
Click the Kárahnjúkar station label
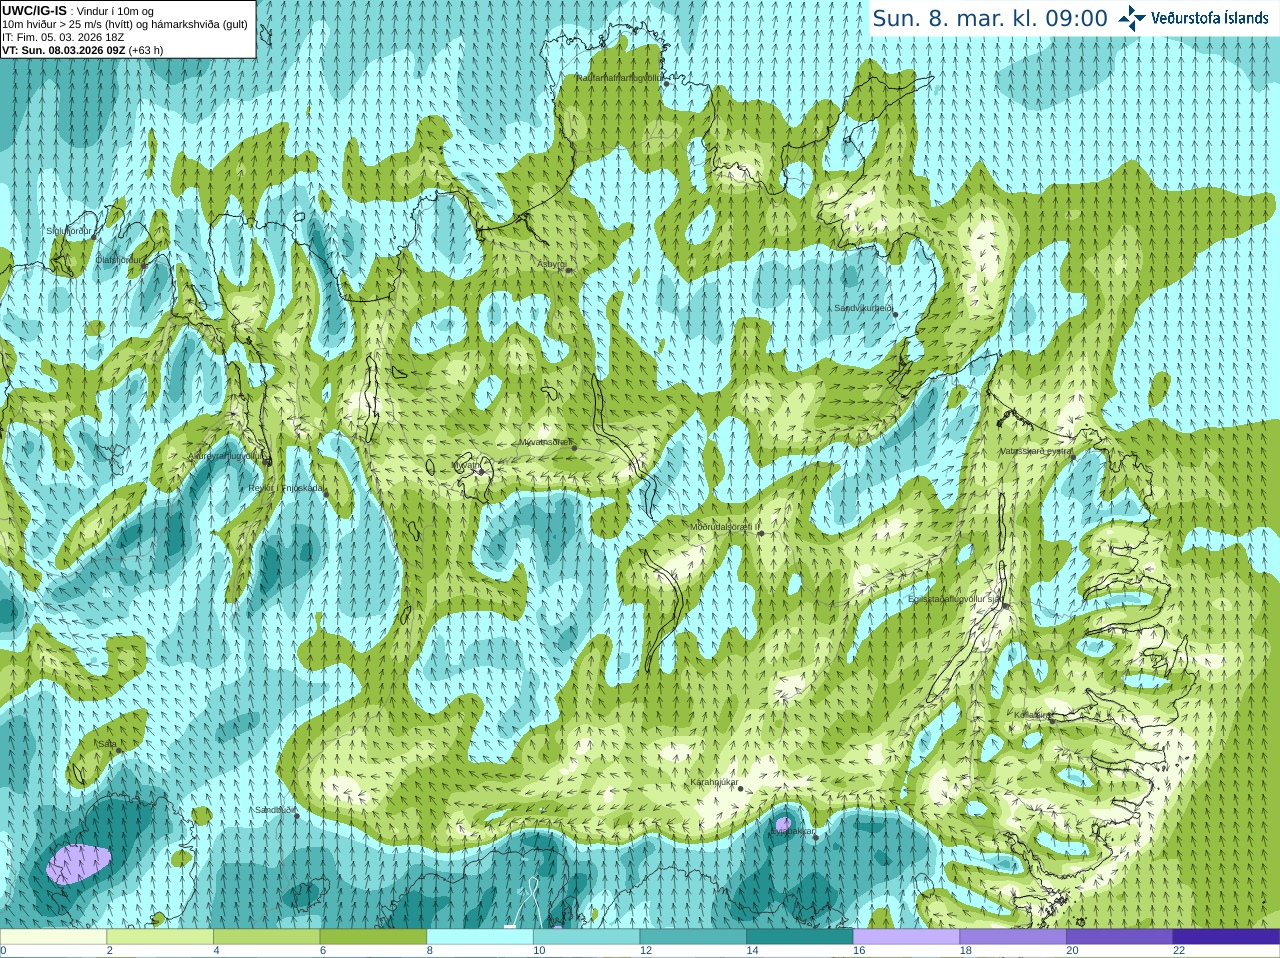click(x=714, y=782)
